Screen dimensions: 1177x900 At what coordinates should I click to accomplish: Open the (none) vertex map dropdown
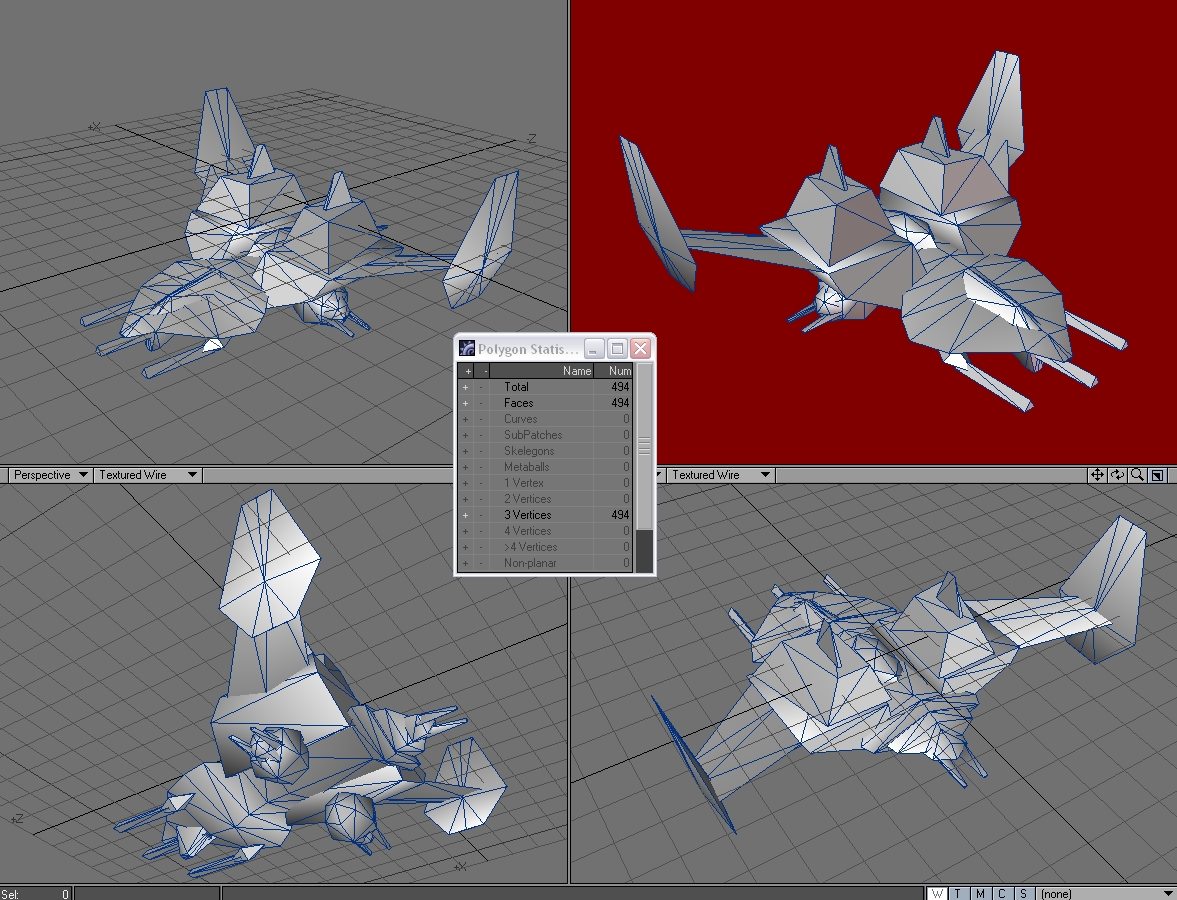click(1106, 893)
